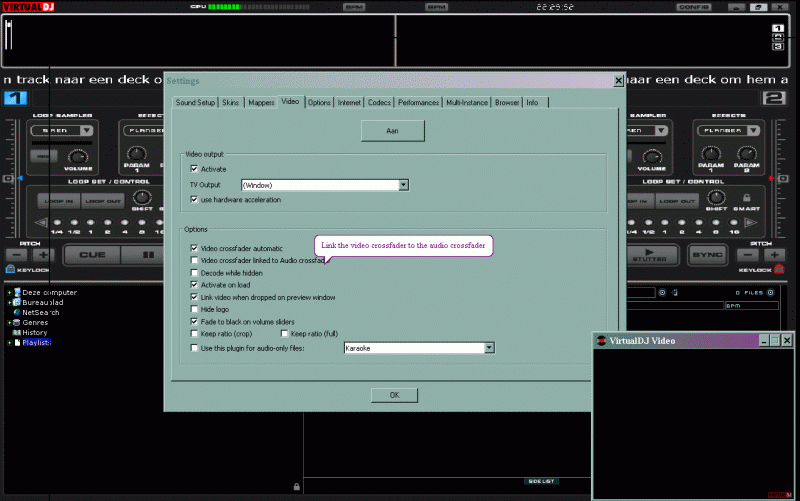This screenshot has height=501, width=800.
Task: Click halve-loop left arrow on deck 1
Action: pos(41,222)
